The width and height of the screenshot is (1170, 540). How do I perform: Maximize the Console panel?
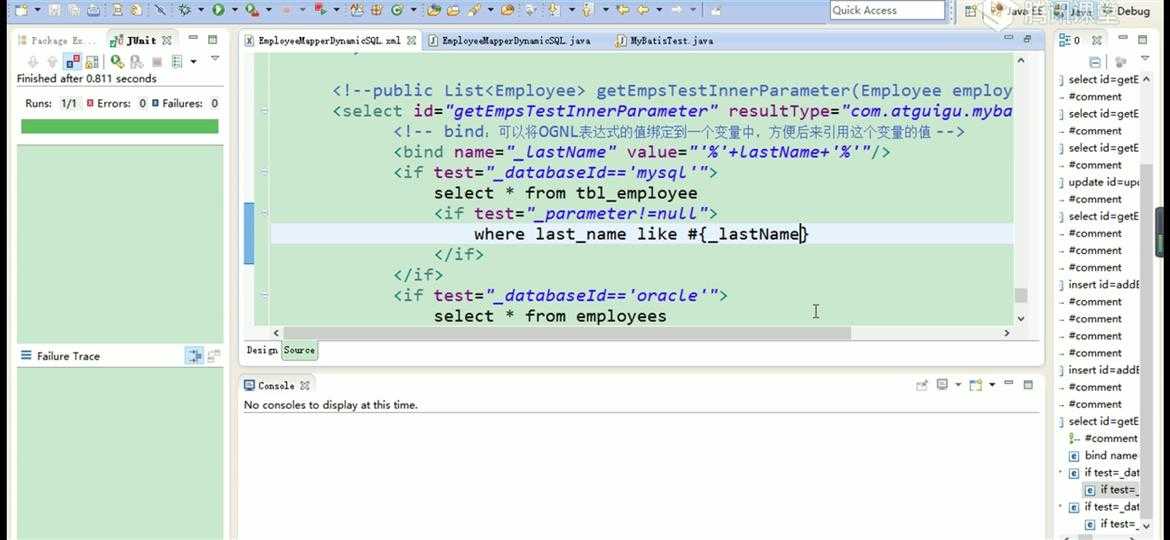click(x=1028, y=385)
